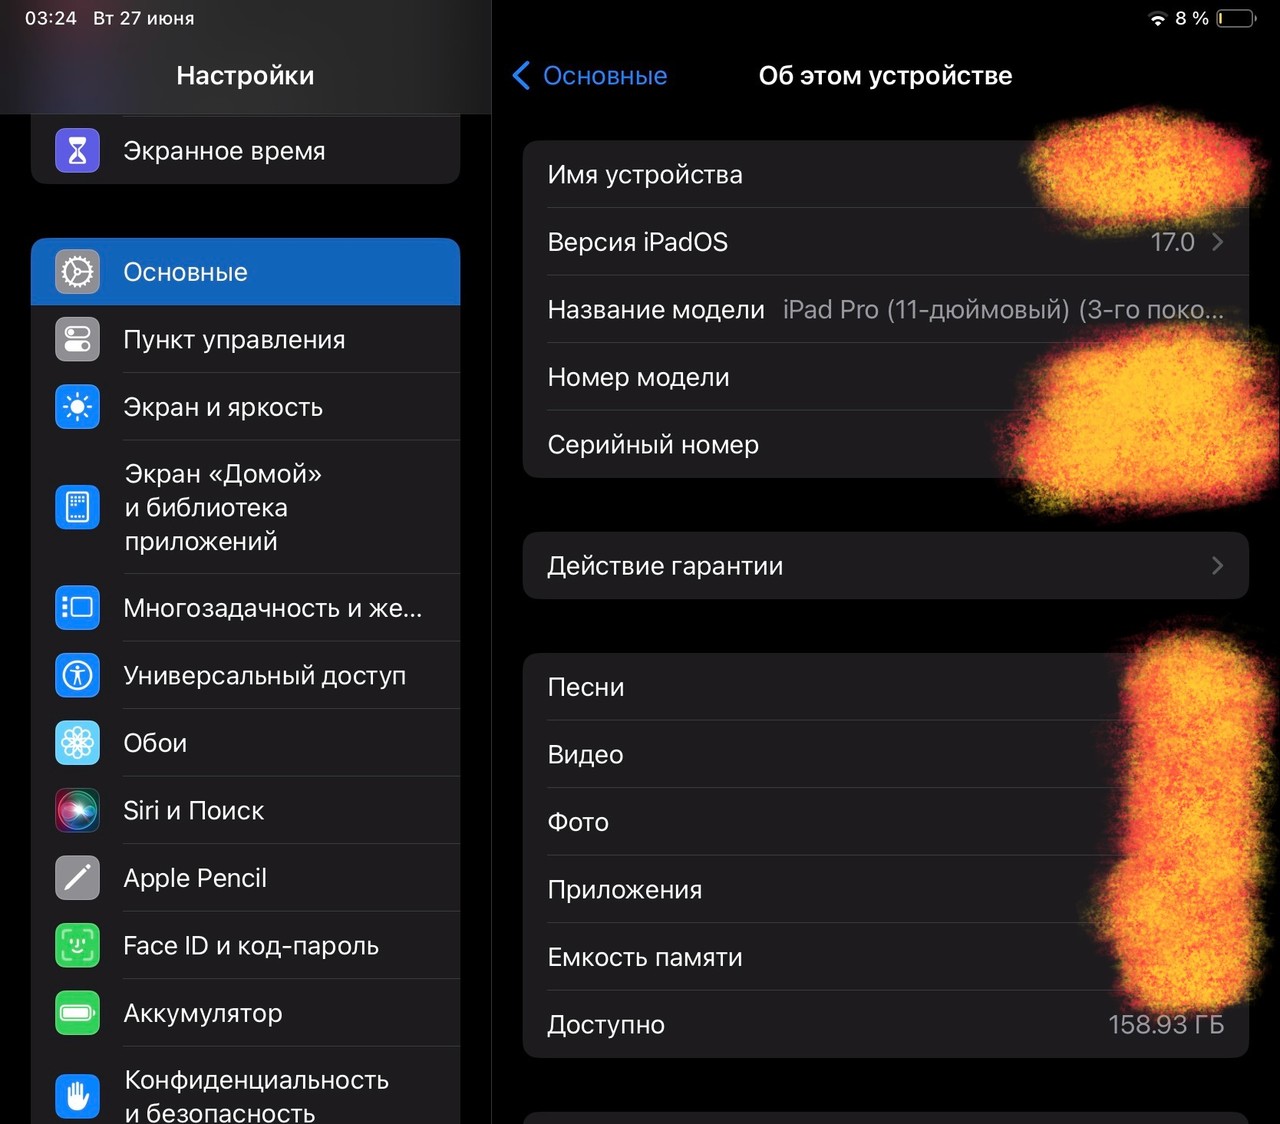Screen dimensions: 1280x1124
Task: Tap the Вт 27 июня date
Action: (x=144, y=18)
